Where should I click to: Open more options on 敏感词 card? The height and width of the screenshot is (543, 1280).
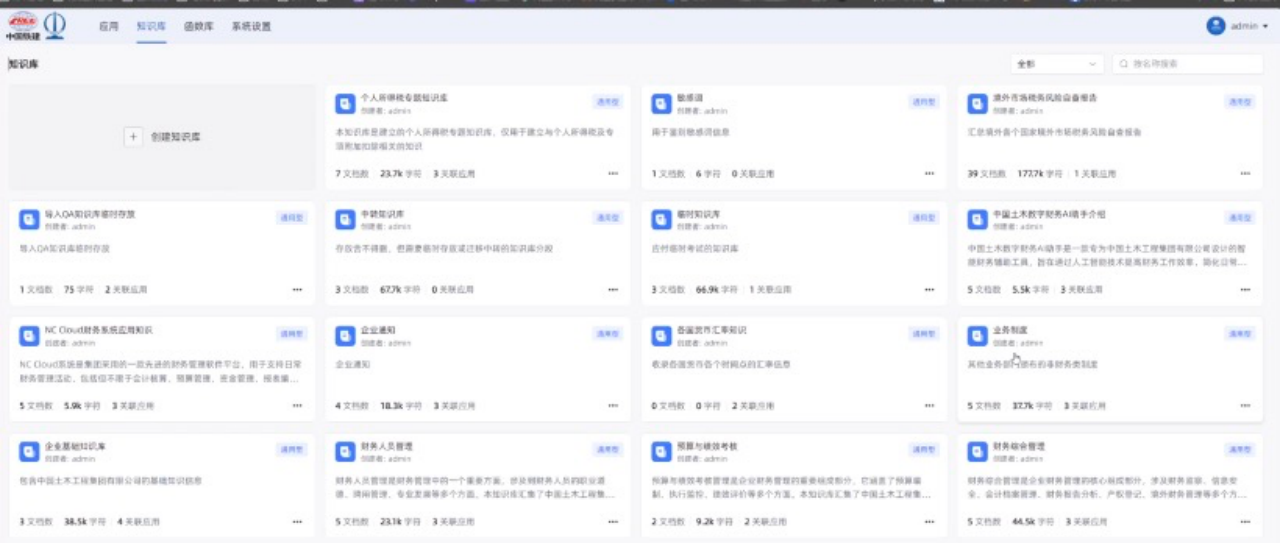tap(929, 174)
